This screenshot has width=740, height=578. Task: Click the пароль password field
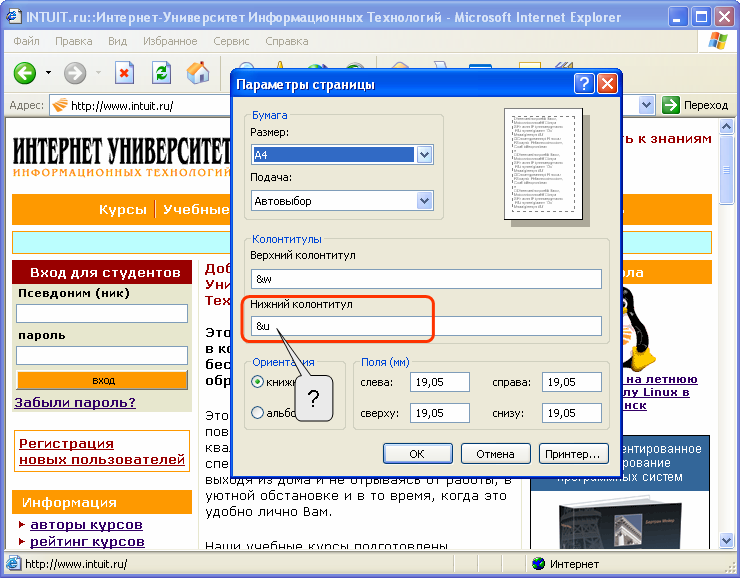[102, 355]
